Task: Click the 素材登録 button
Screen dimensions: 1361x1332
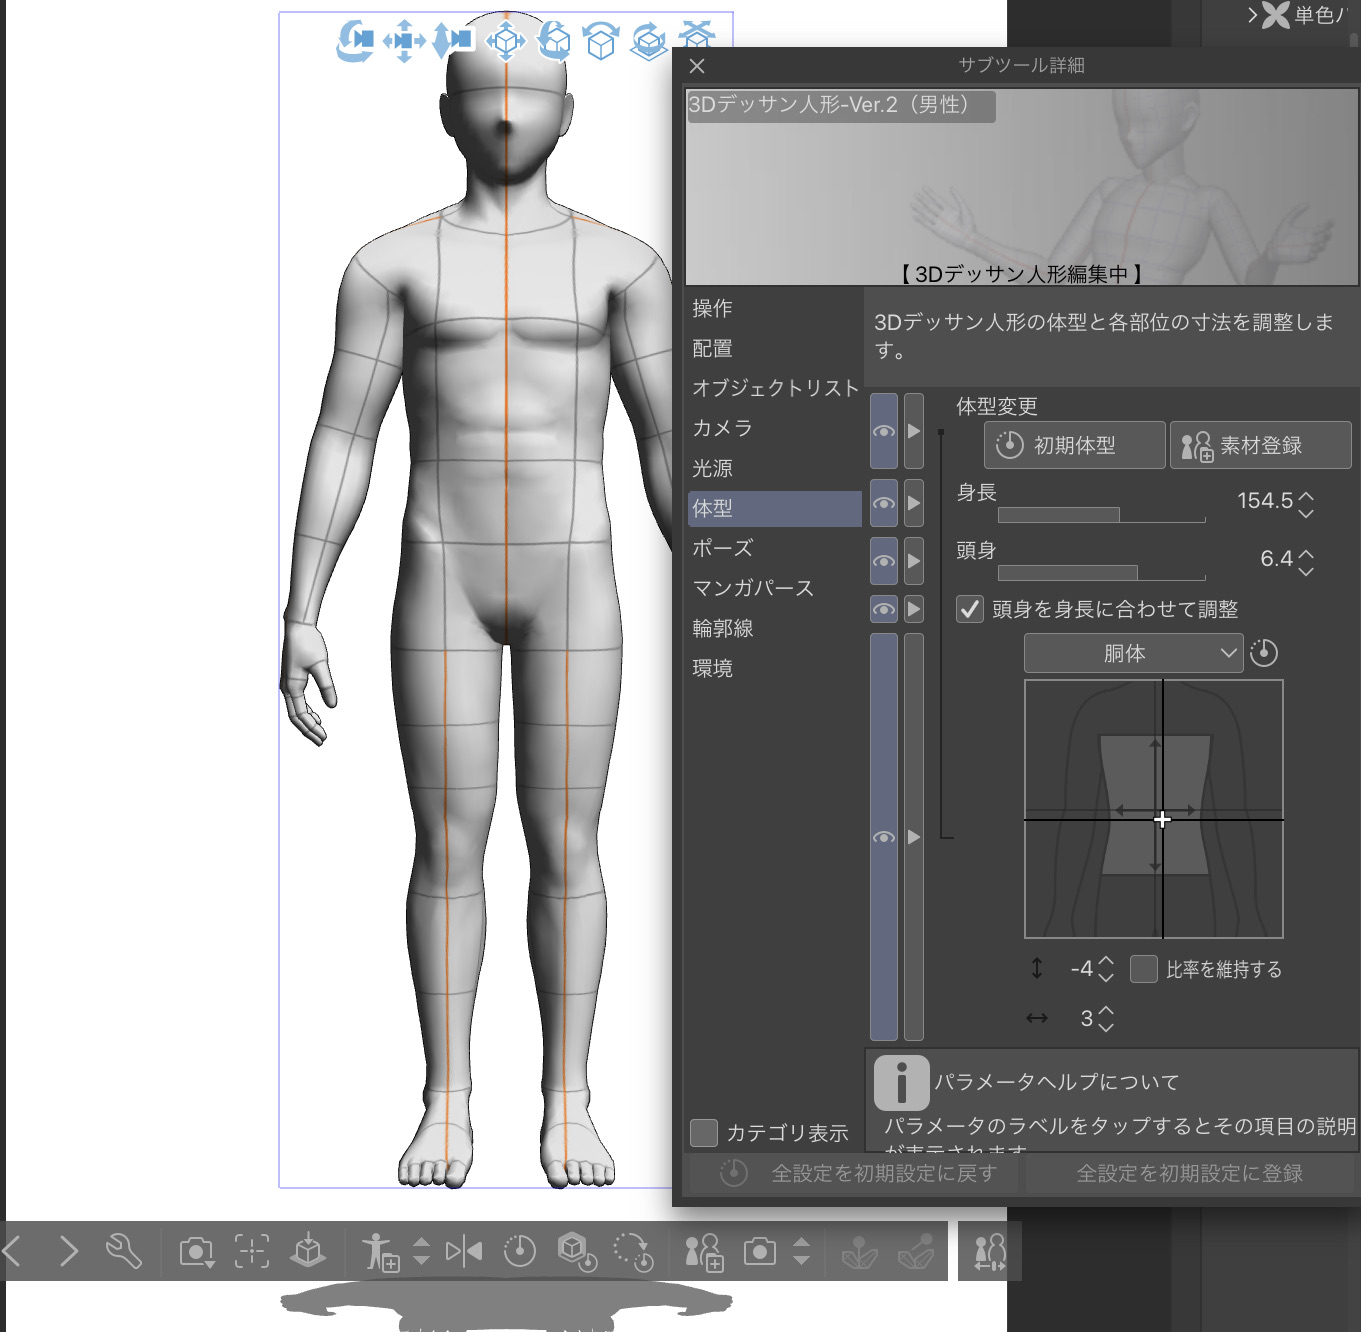Action: 1261,445
